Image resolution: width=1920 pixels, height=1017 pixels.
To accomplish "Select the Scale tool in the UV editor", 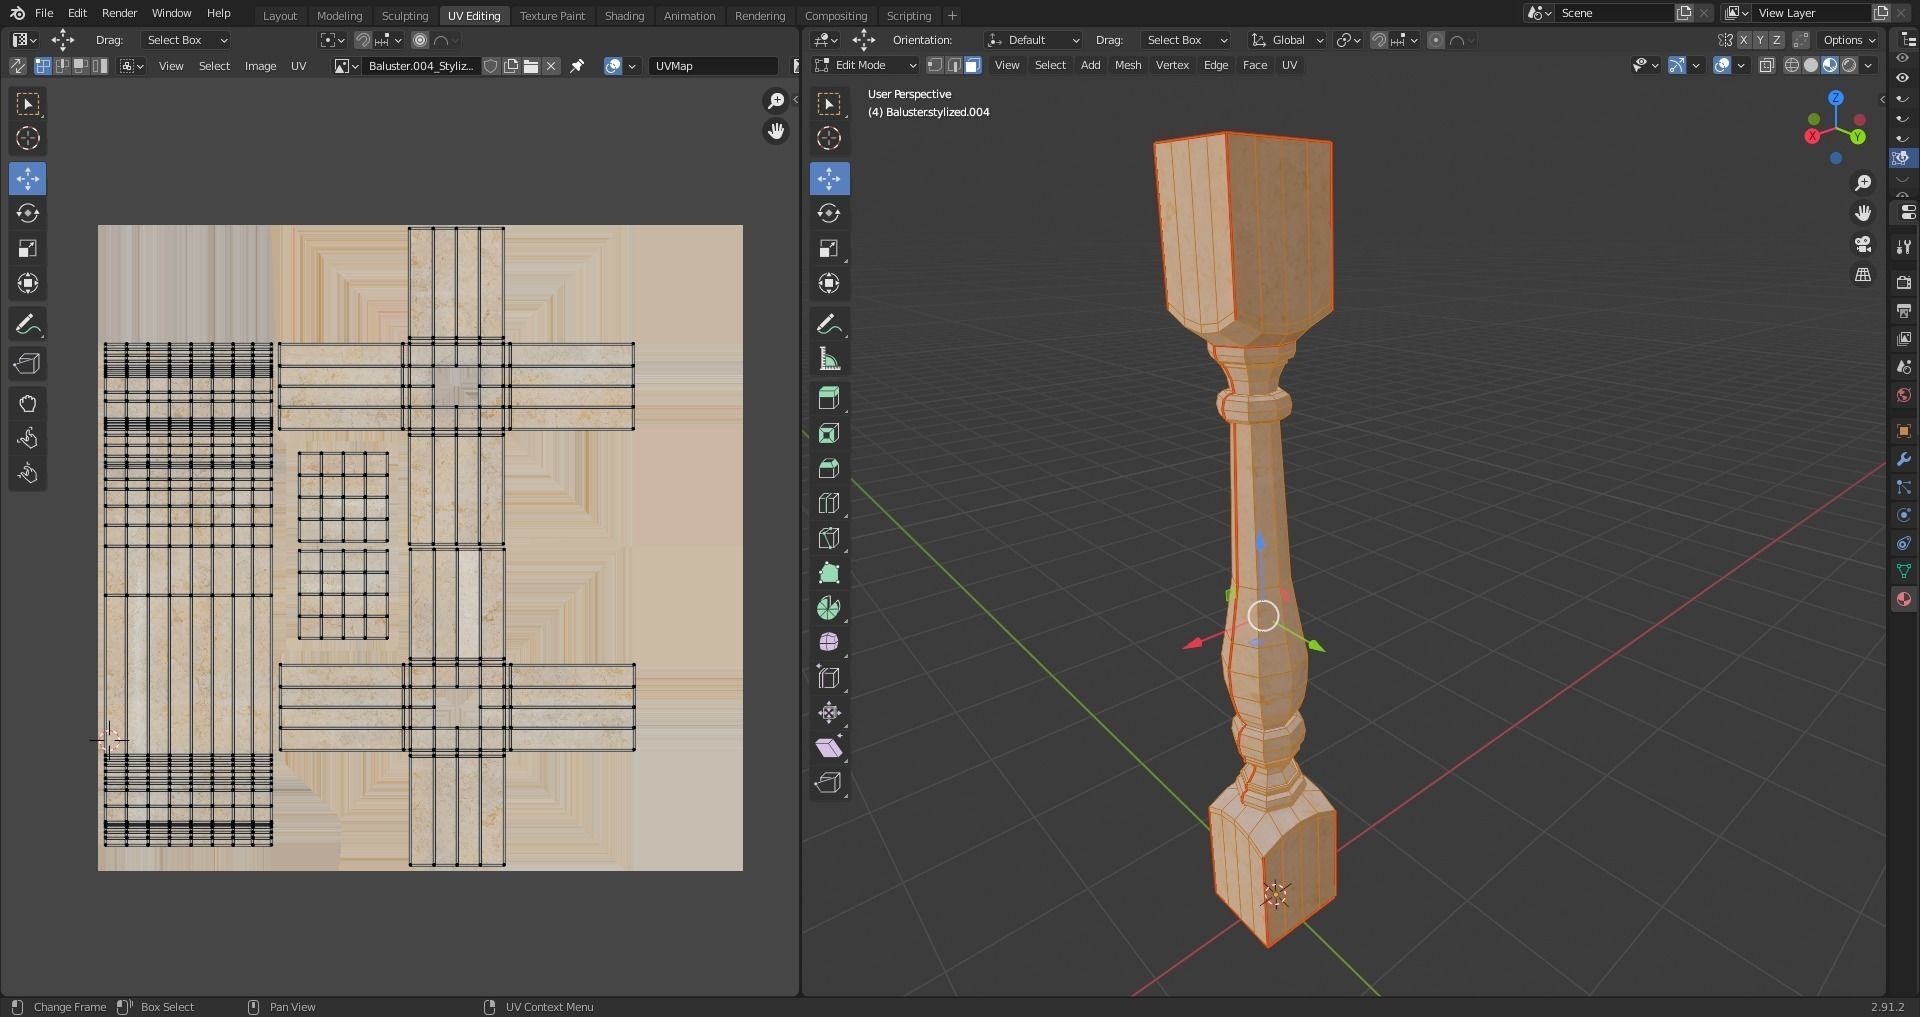I will tap(28, 248).
